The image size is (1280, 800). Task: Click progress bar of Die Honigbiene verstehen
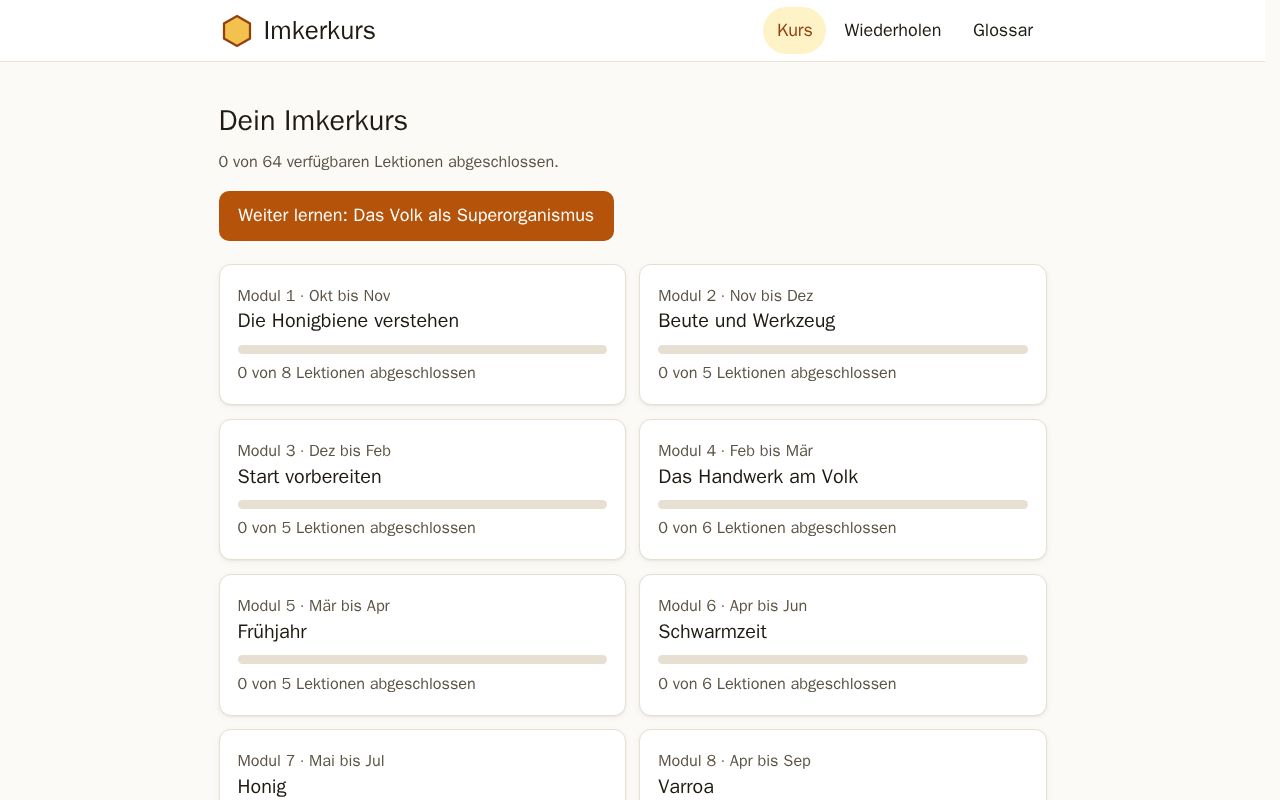pyautogui.click(x=422, y=350)
